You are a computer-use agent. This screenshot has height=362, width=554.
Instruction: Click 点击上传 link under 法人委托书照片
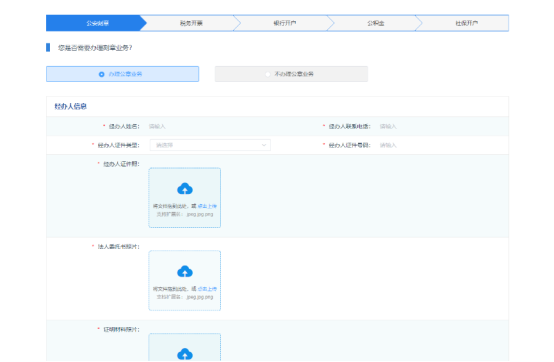tap(207, 289)
